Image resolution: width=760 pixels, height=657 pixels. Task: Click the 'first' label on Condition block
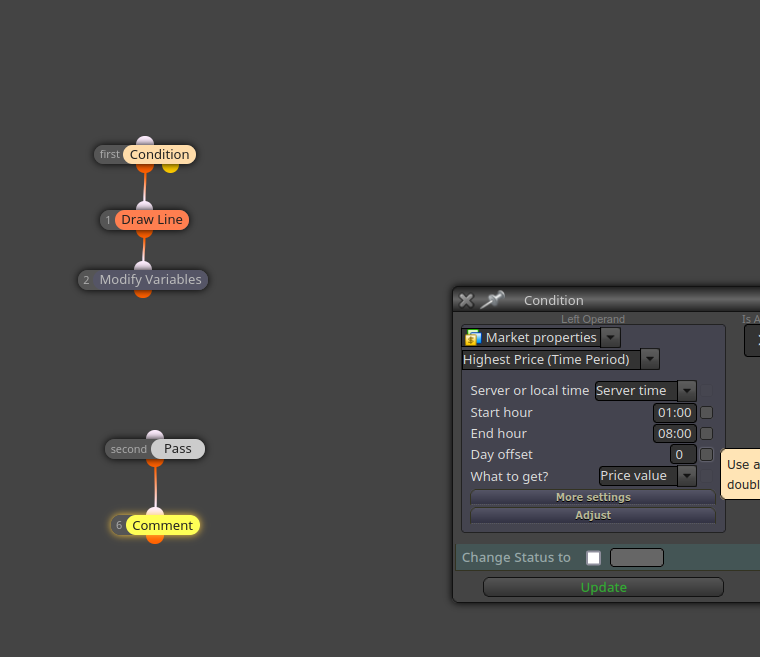pyautogui.click(x=110, y=154)
